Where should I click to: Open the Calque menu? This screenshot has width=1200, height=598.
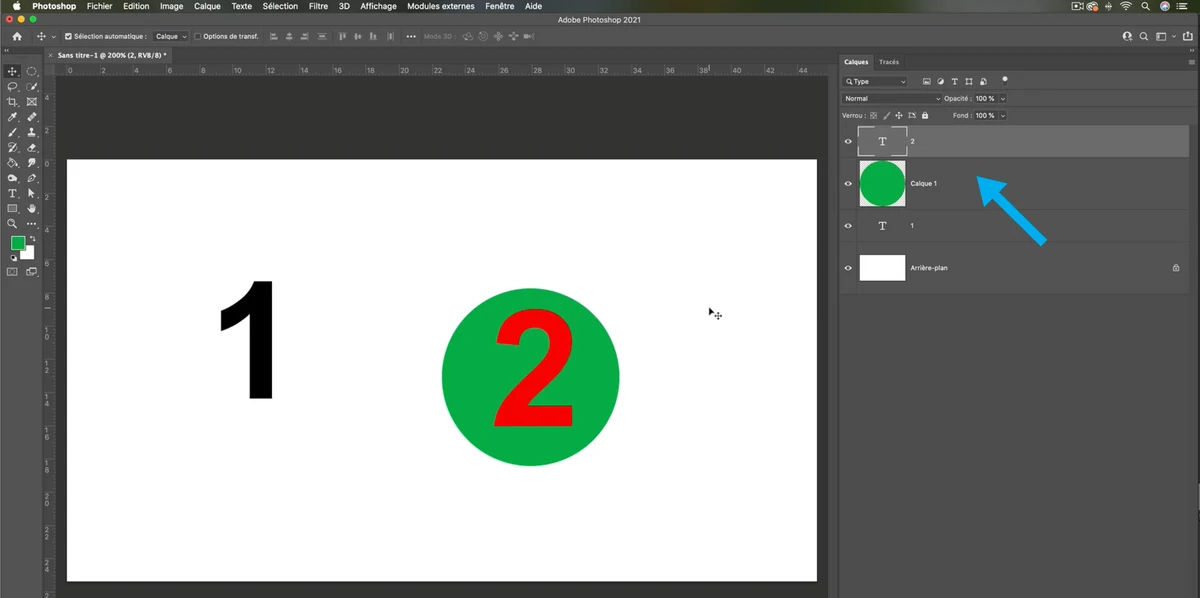pos(207,6)
